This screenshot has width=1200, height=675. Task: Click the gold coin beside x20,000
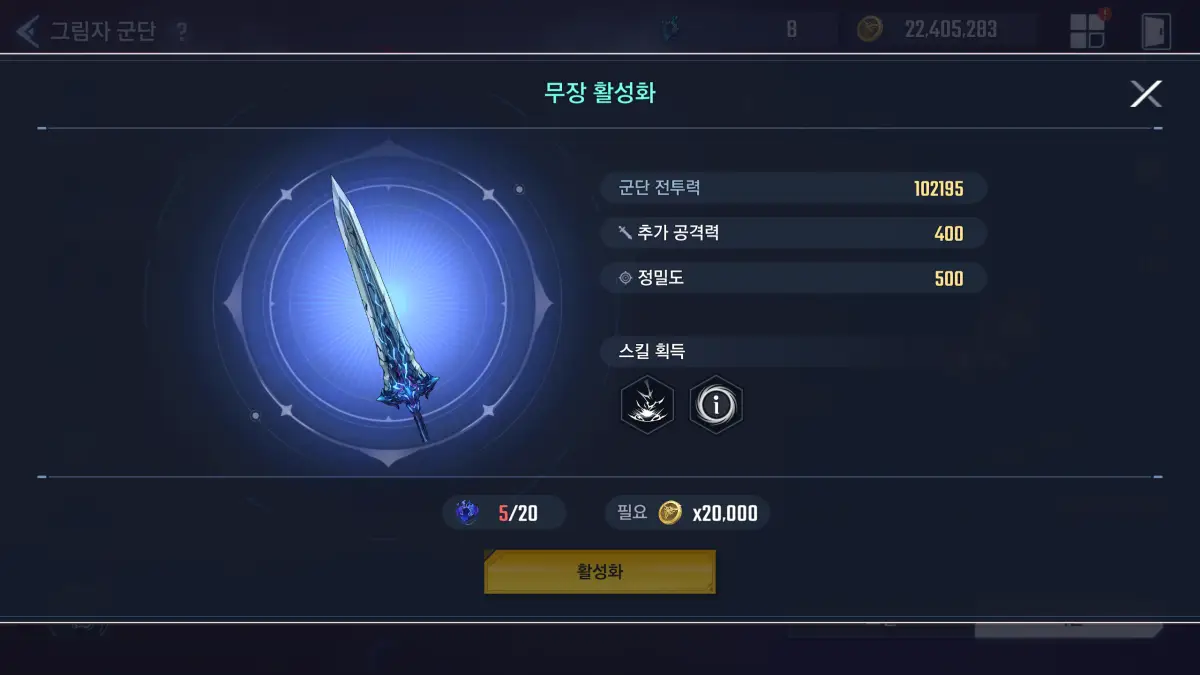[671, 514]
